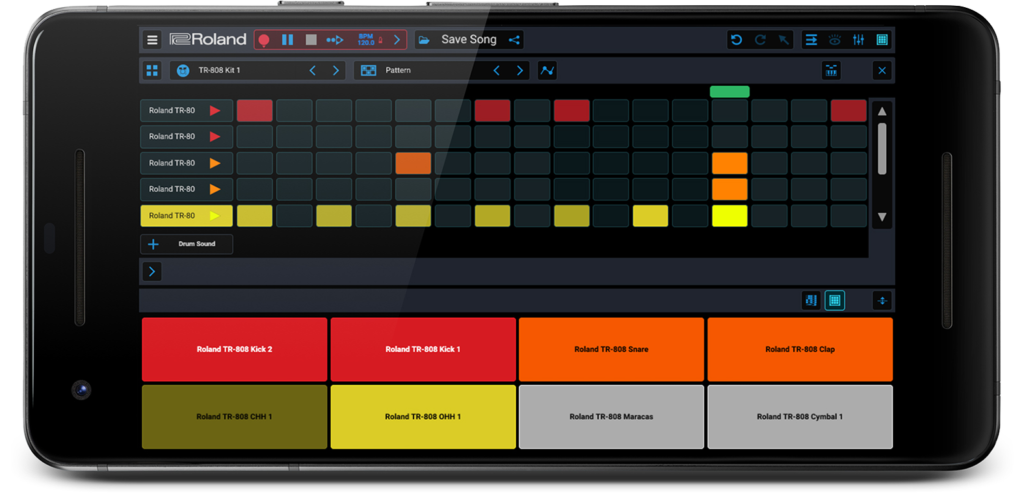Redo the last undone action
Image resolution: width=1024 pixels, height=494 pixels.
coord(760,40)
